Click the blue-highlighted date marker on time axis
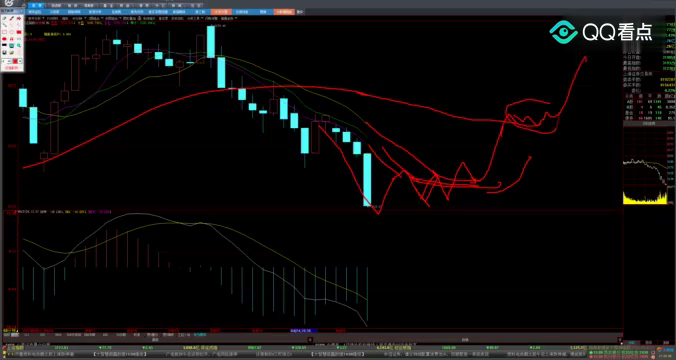676x360 pixels. pyautogui.click(x=304, y=331)
